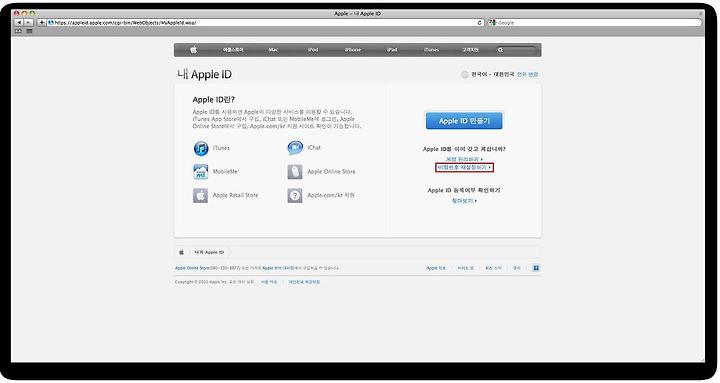
Task: Click the Apple logo in the breadcrumb bar
Action: tap(181, 252)
